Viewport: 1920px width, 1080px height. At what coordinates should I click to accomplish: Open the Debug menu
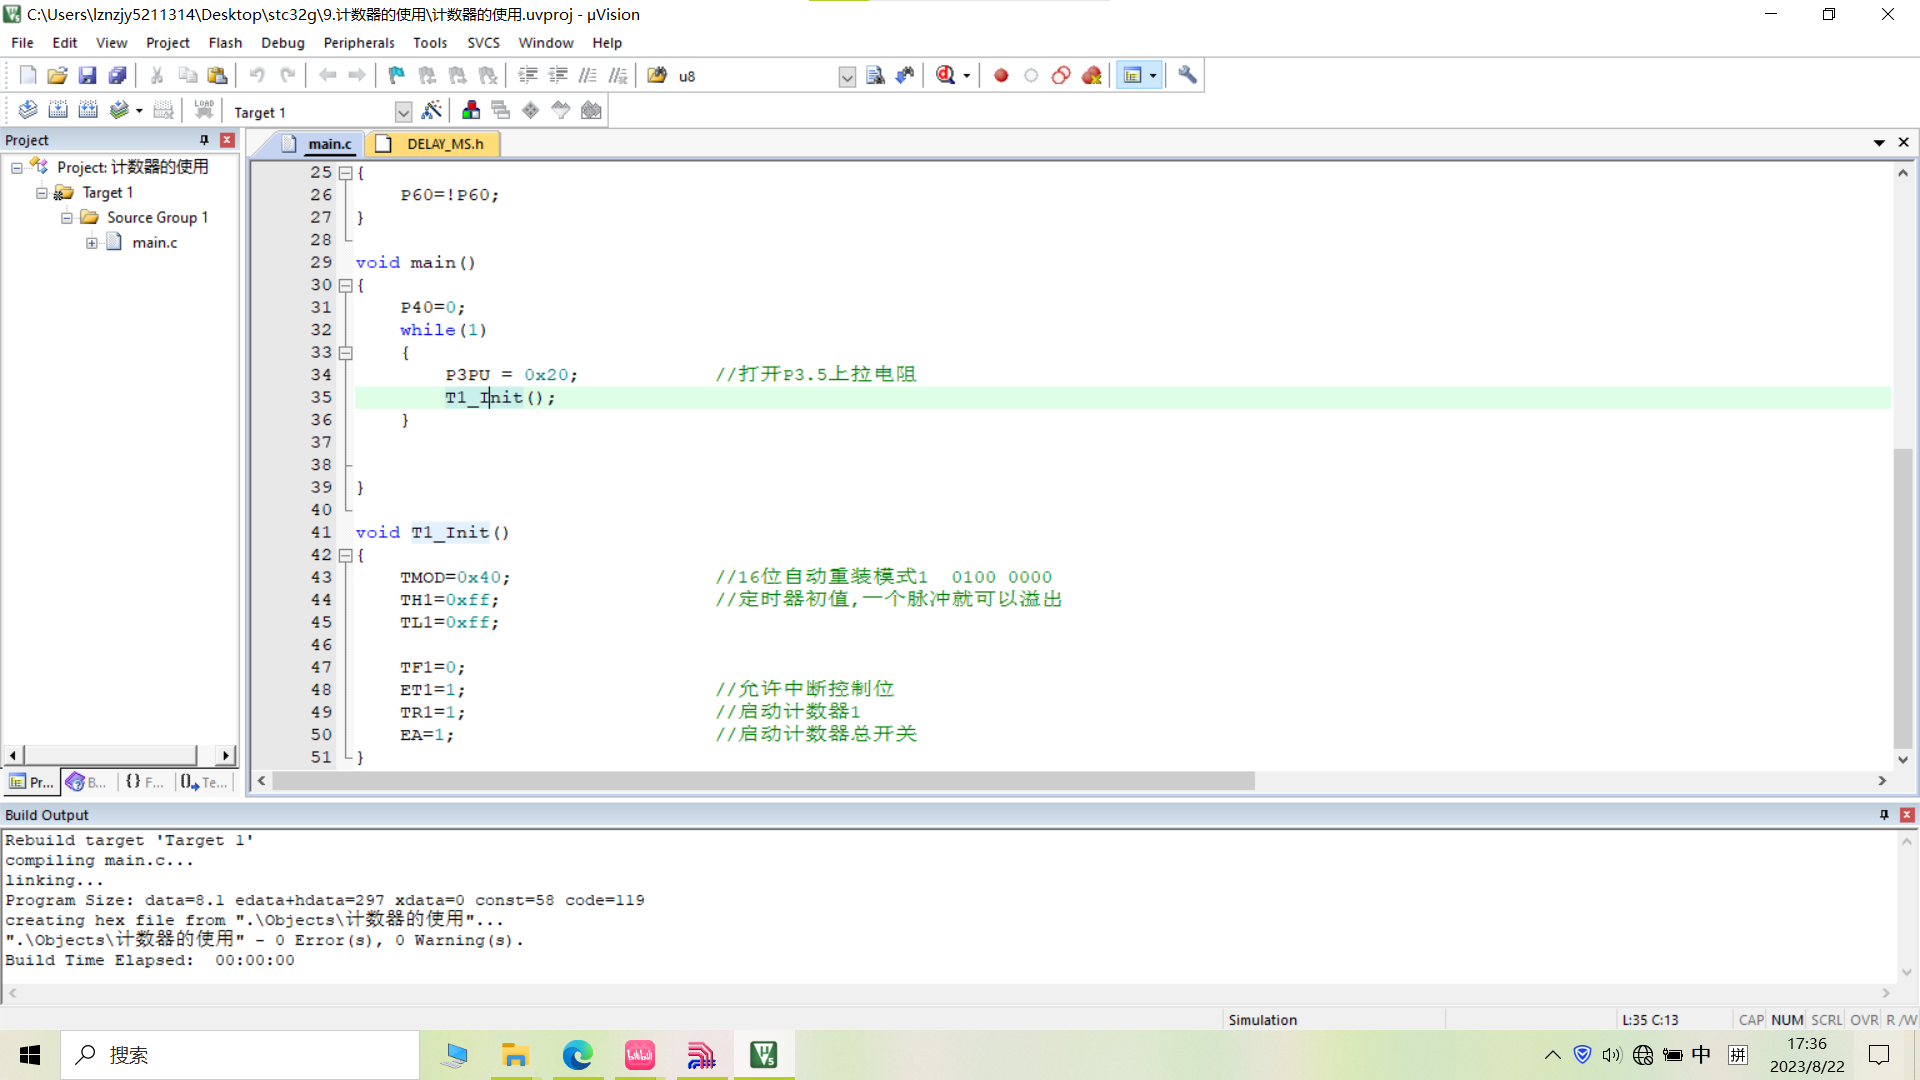tap(282, 43)
